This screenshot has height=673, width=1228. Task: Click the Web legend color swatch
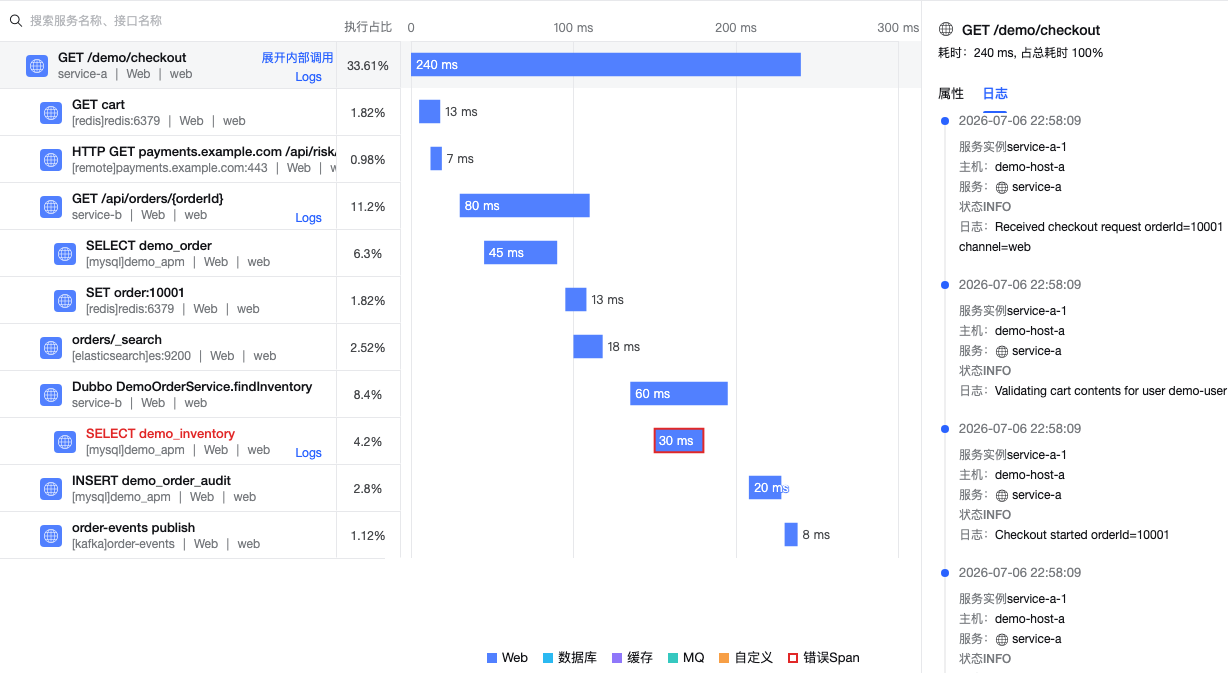[x=492, y=658]
